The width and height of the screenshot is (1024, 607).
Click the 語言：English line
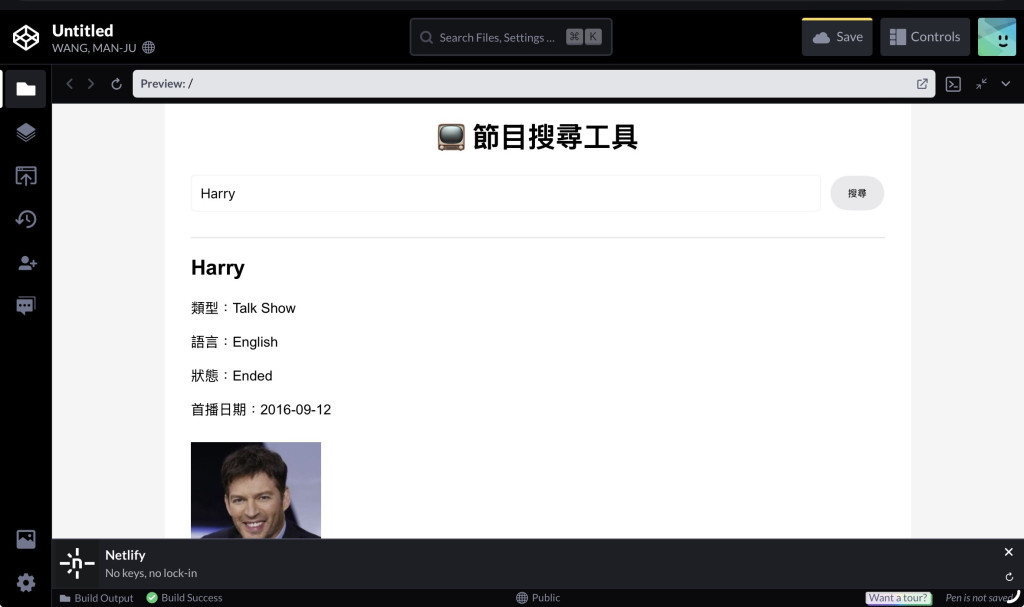coord(234,342)
